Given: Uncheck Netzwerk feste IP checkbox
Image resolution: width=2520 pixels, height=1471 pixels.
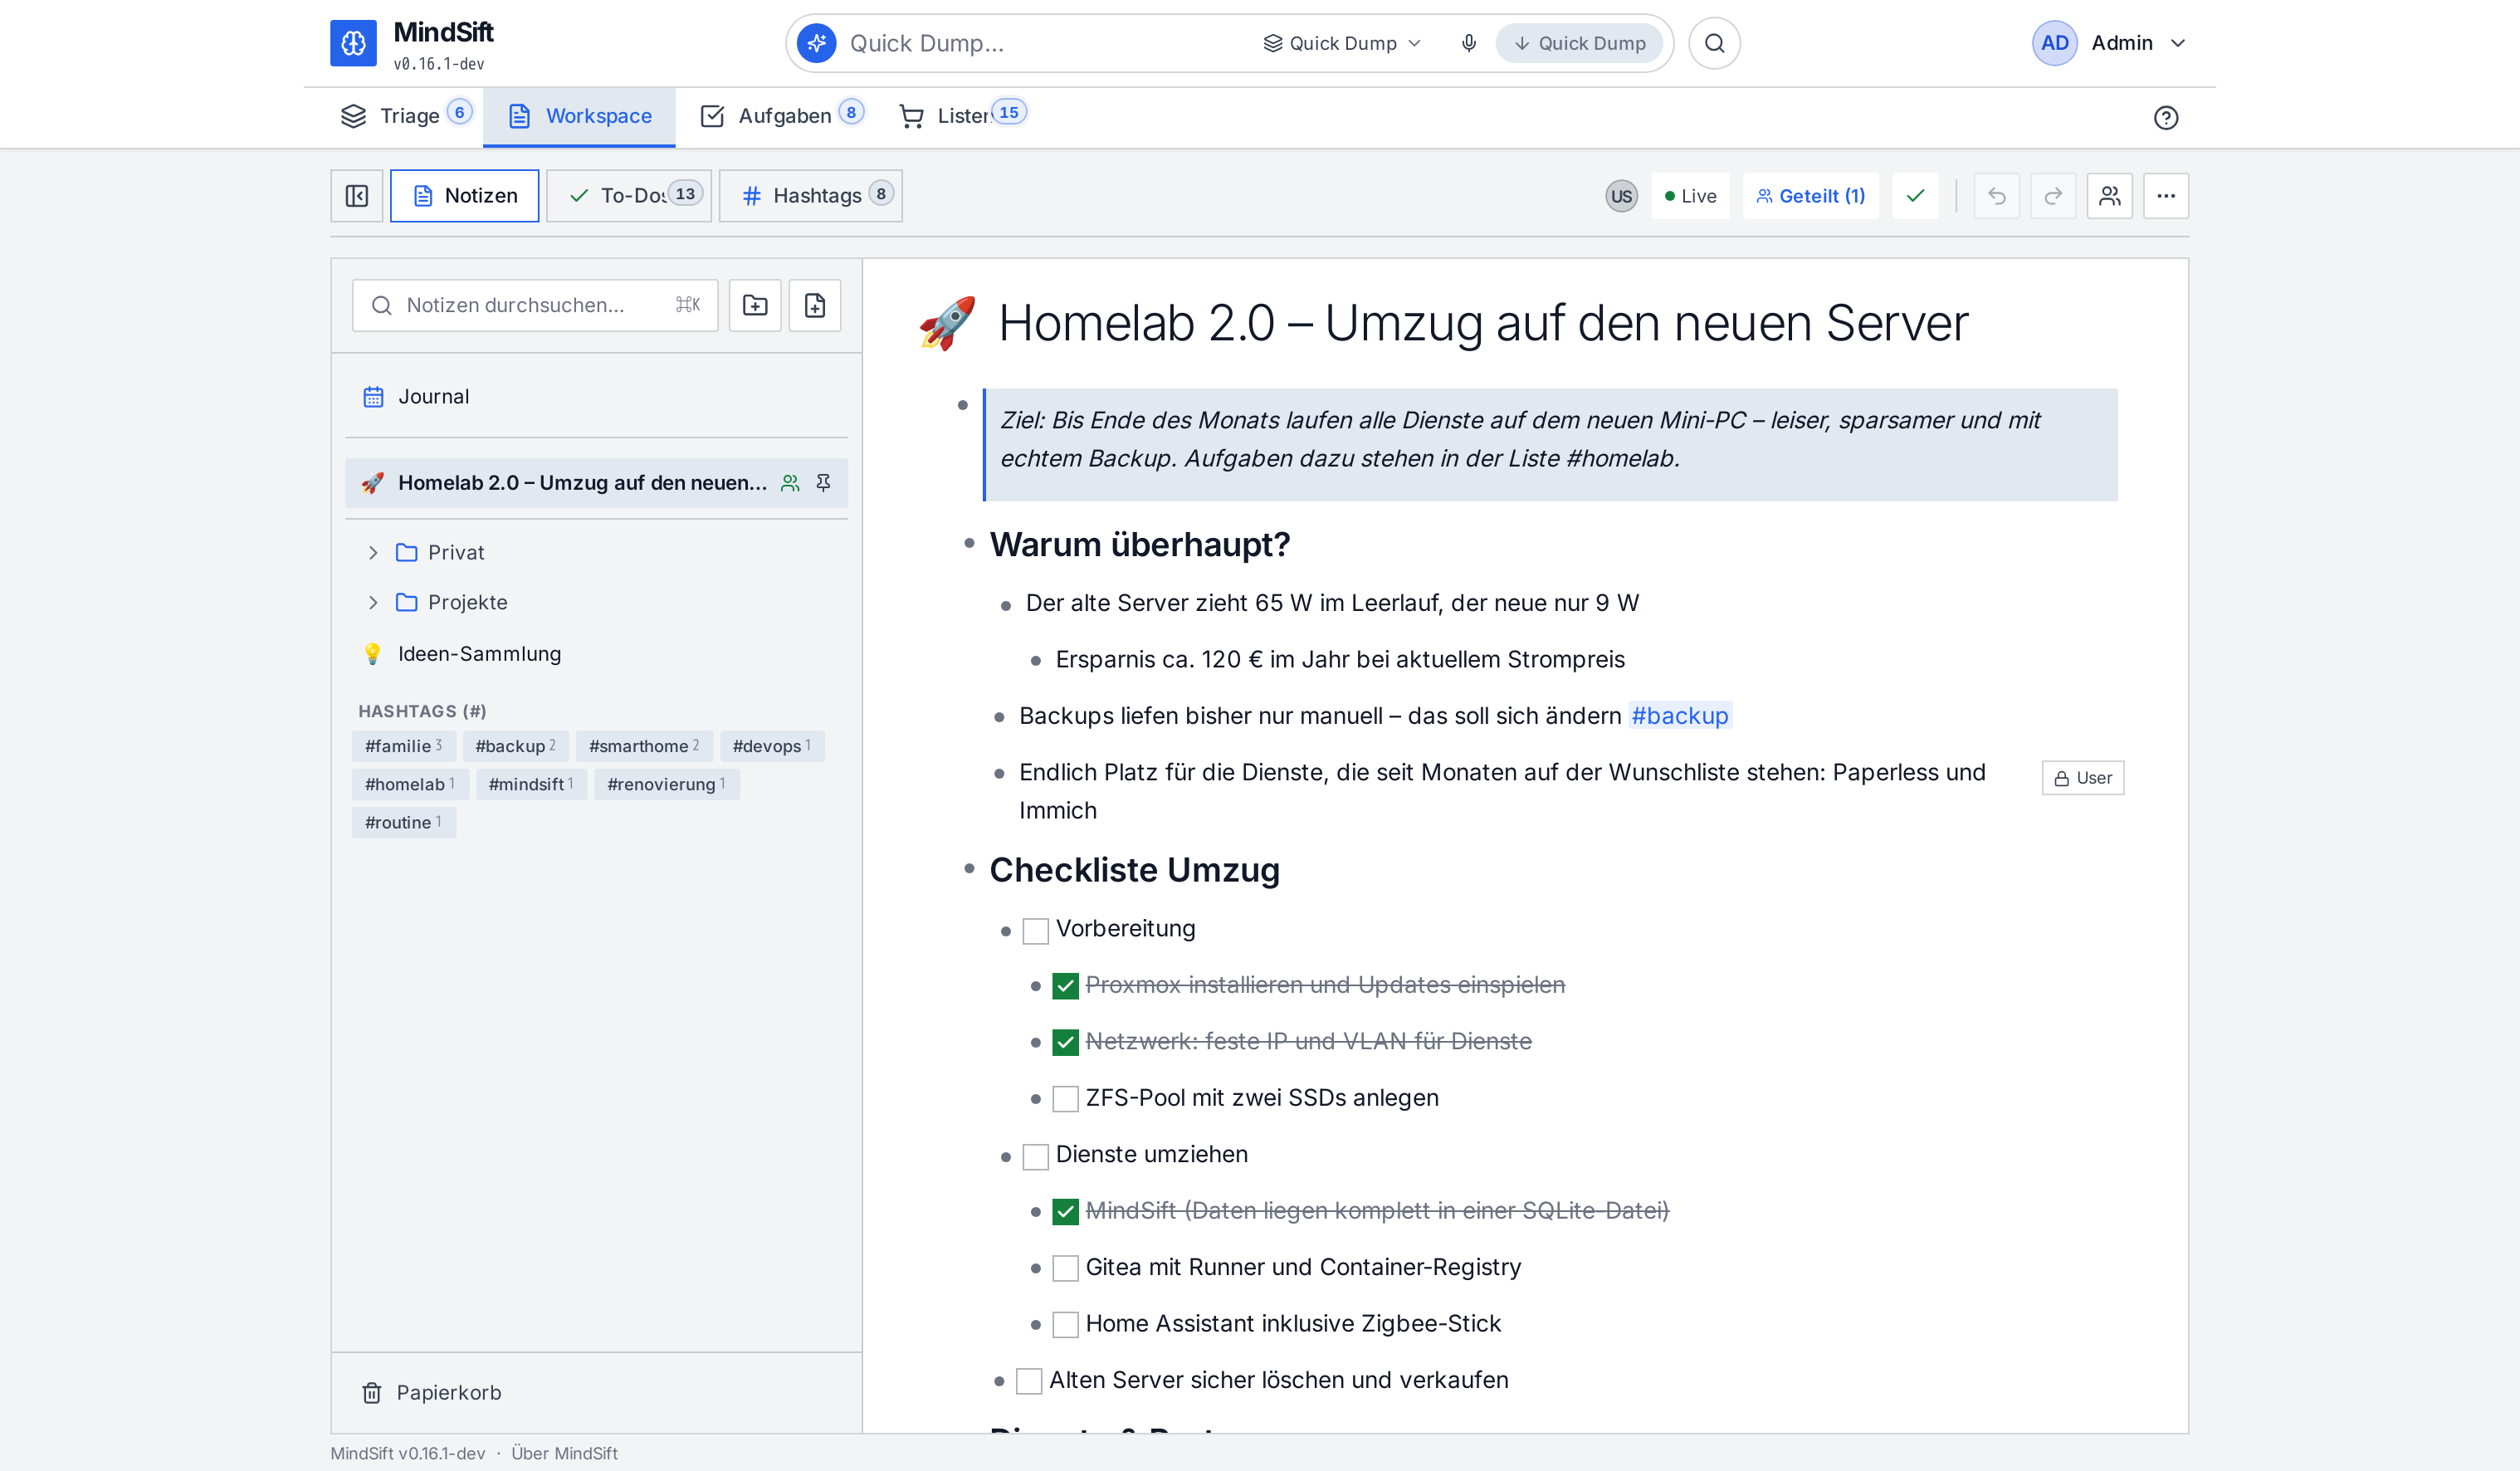Looking at the screenshot, I should tap(1065, 1043).
